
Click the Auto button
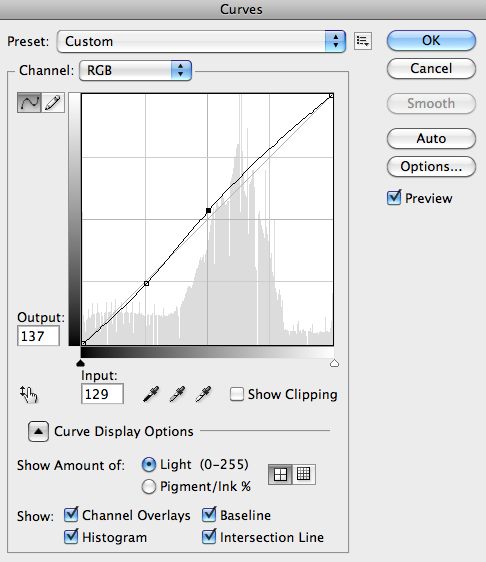pos(431,138)
